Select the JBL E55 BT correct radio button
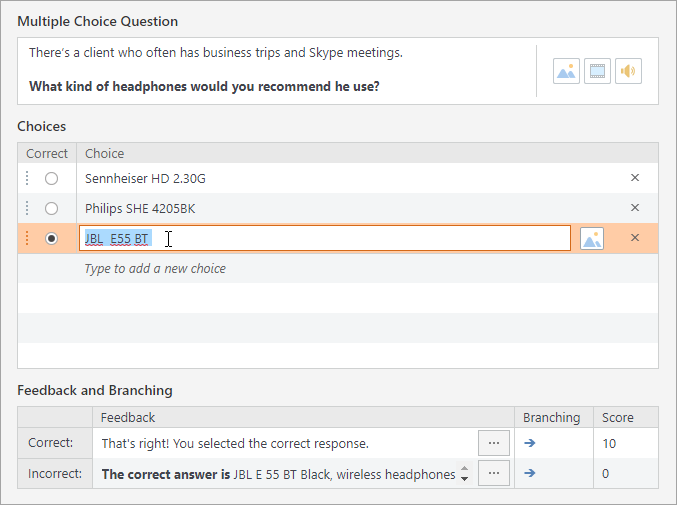This screenshot has width=677, height=505. click(52, 238)
